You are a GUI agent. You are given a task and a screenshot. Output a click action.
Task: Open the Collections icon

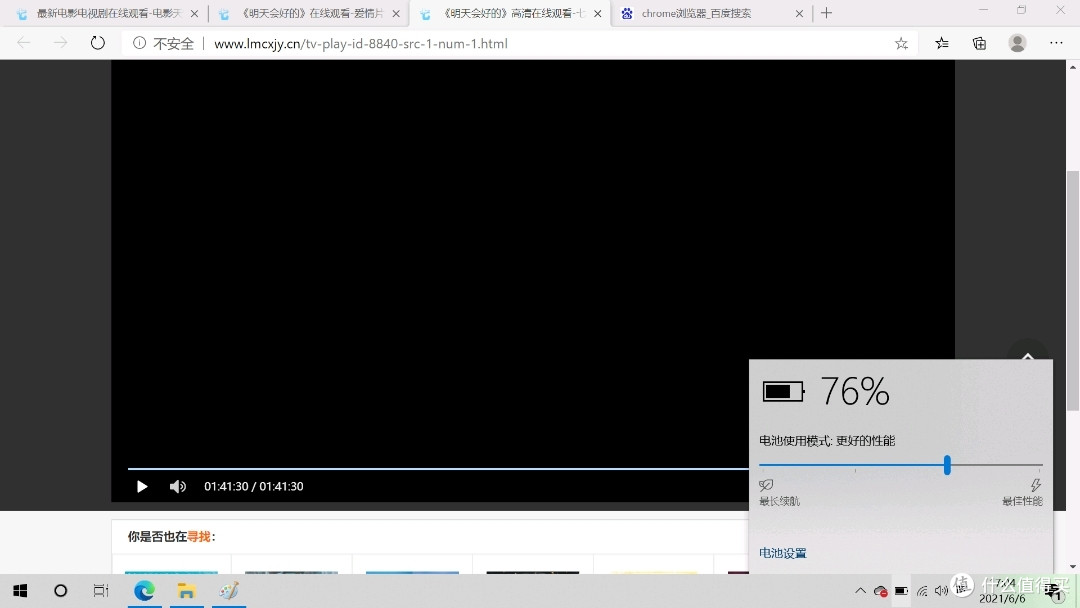click(x=979, y=43)
